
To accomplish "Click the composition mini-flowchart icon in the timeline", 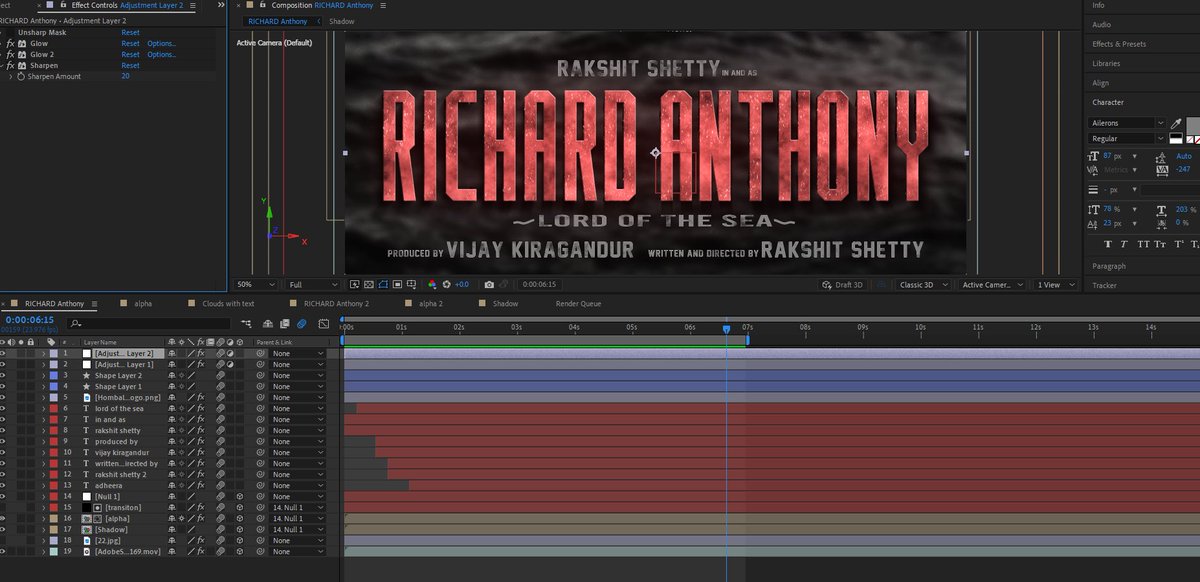I will coord(246,323).
